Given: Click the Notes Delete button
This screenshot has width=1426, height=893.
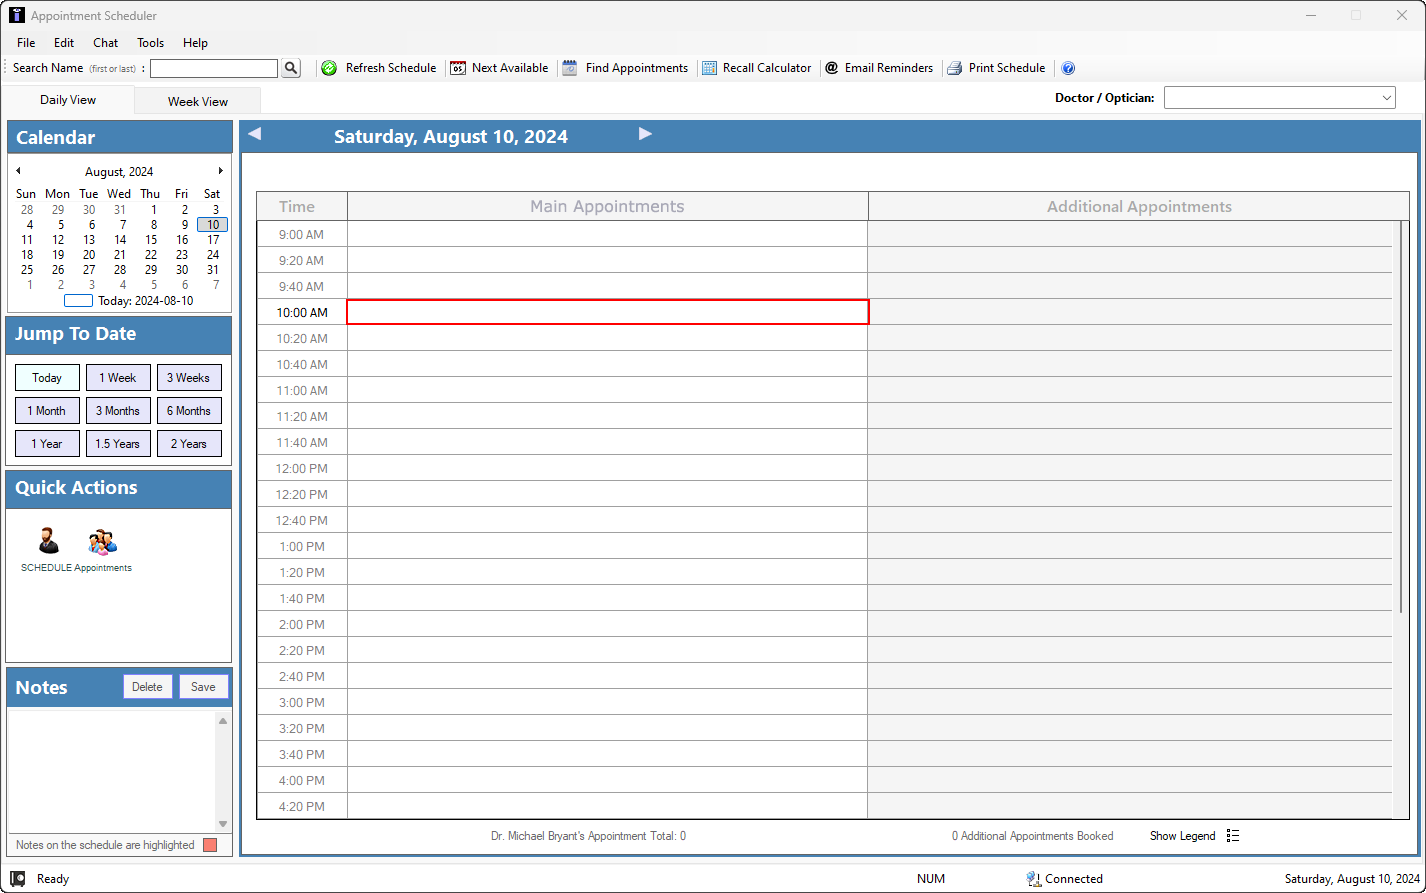Looking at the screenshot, I should tap(147, 687).
